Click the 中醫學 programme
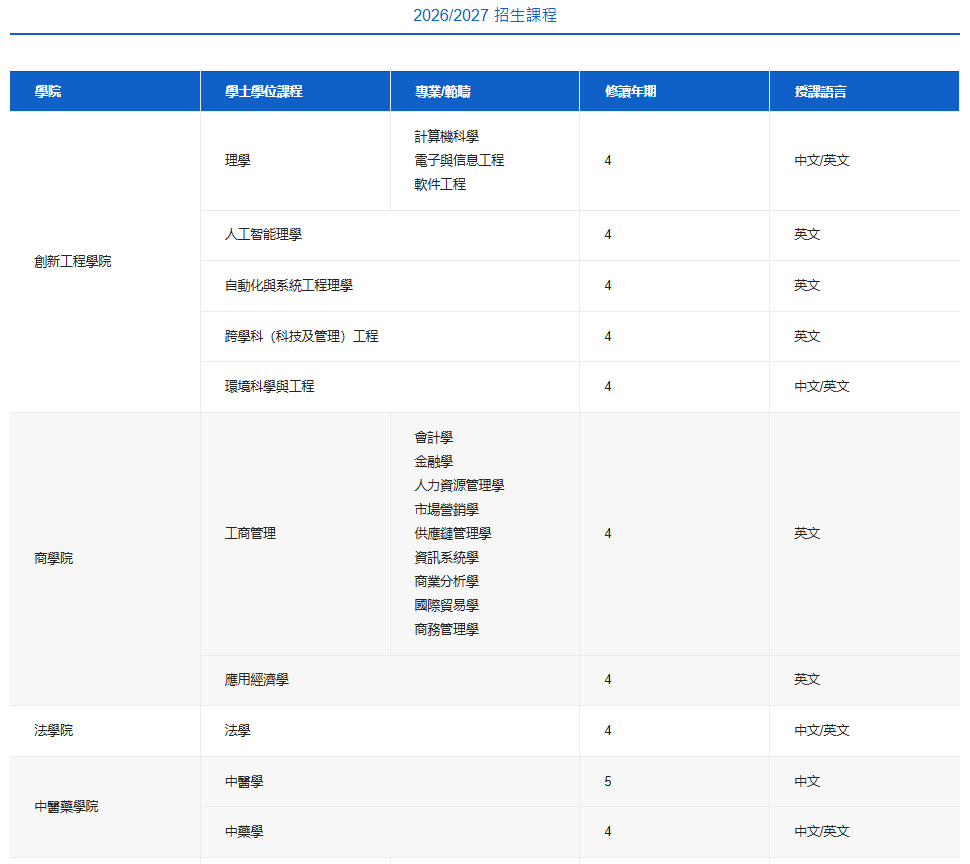This screenshot has width=970, height=864. (x=244, y=781)
